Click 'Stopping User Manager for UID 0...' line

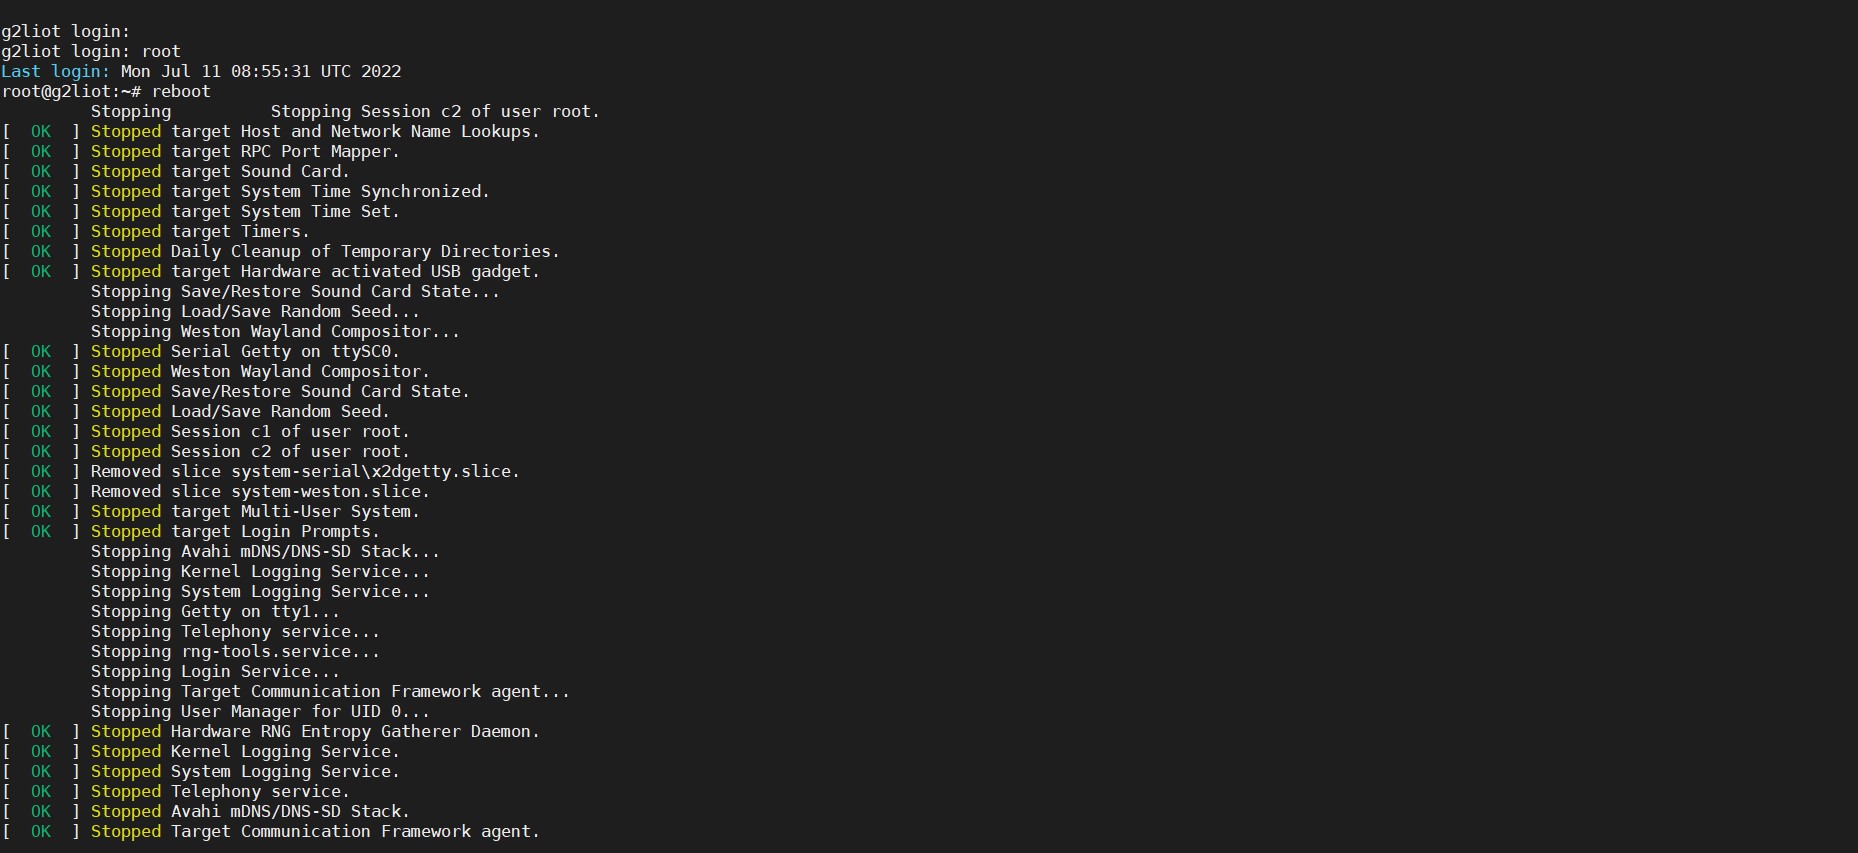260,711
